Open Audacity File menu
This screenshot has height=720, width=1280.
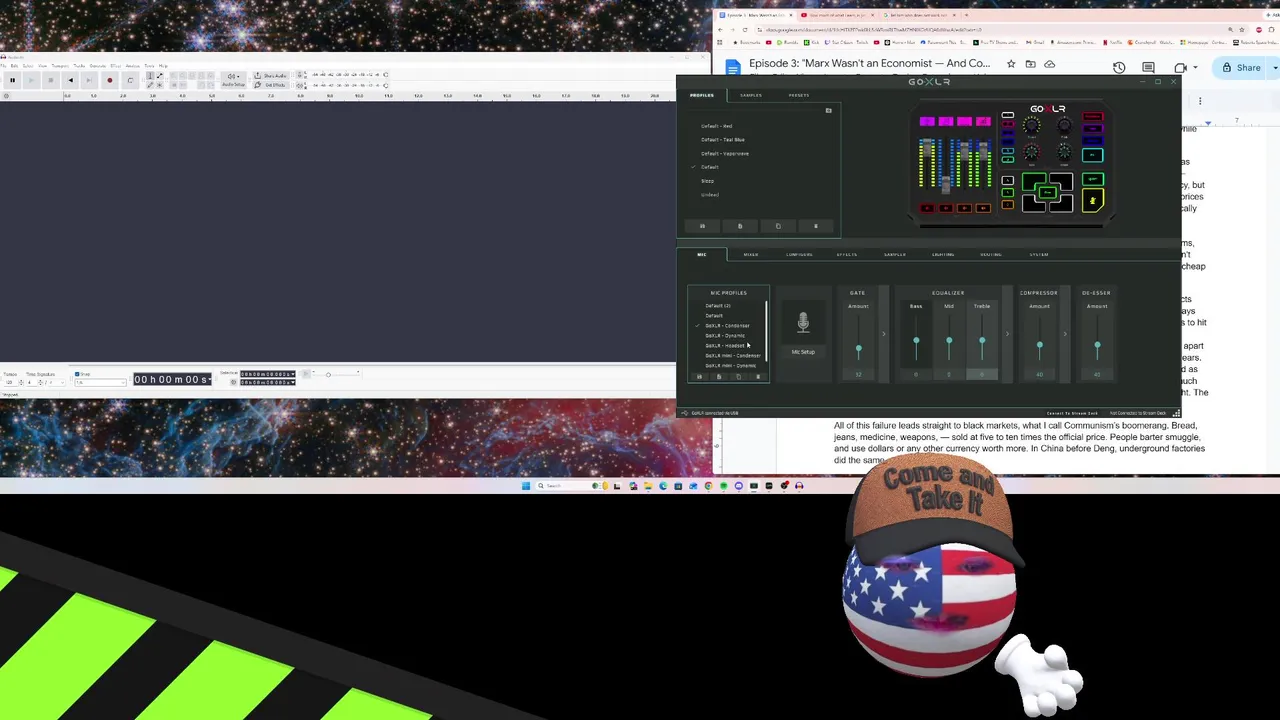pyautogui.click(x=3, y=66)
